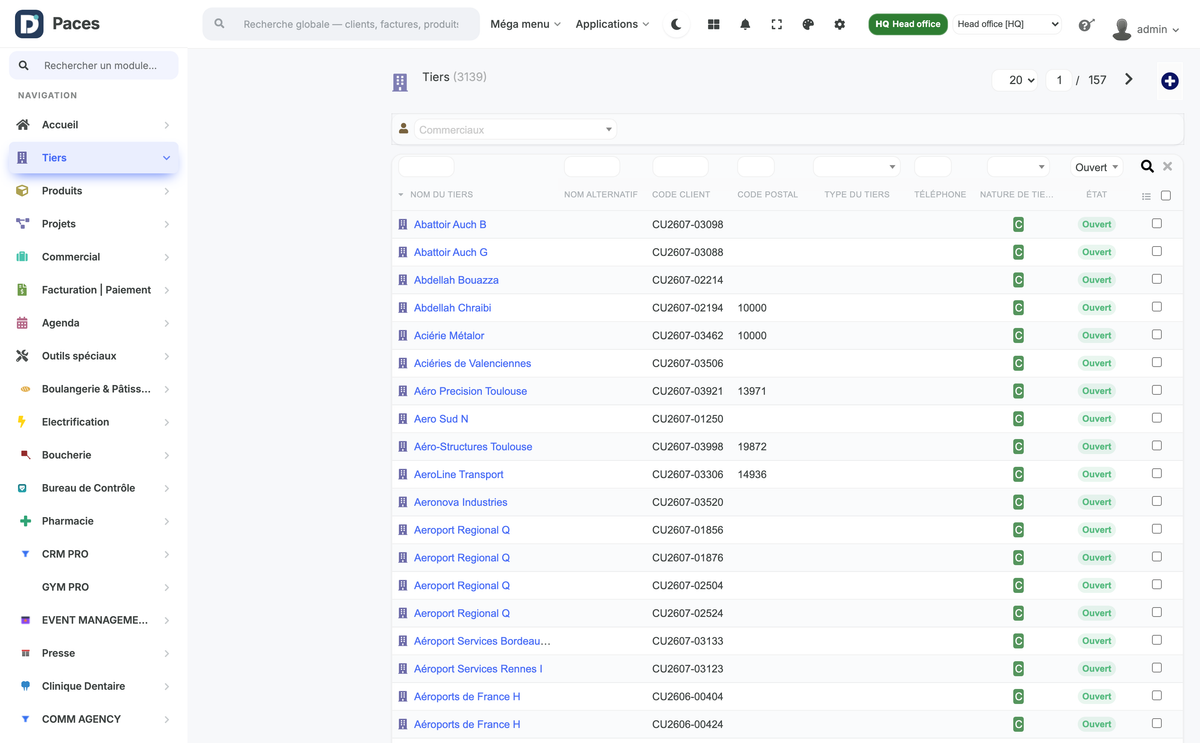Click Commercial icon in sidebar

(22, 257)
